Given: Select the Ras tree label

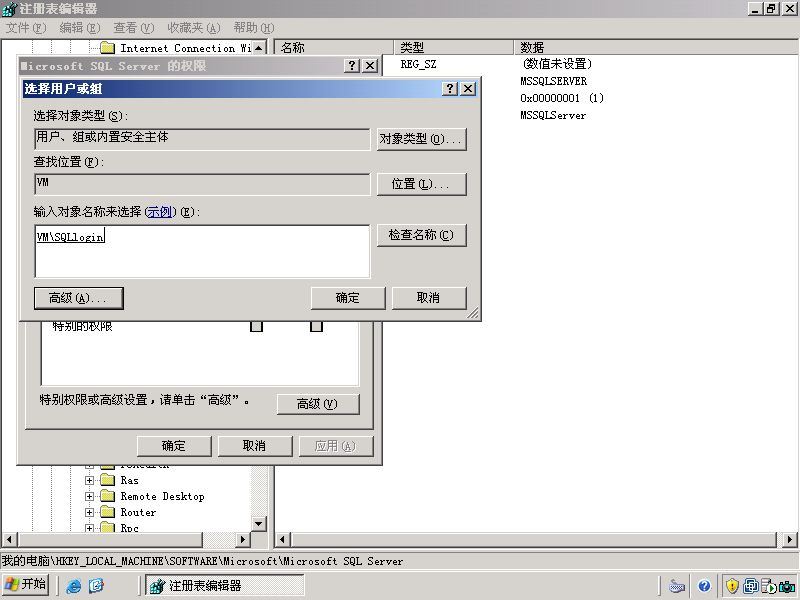Looking at the screenshot, I should [130, 480].
